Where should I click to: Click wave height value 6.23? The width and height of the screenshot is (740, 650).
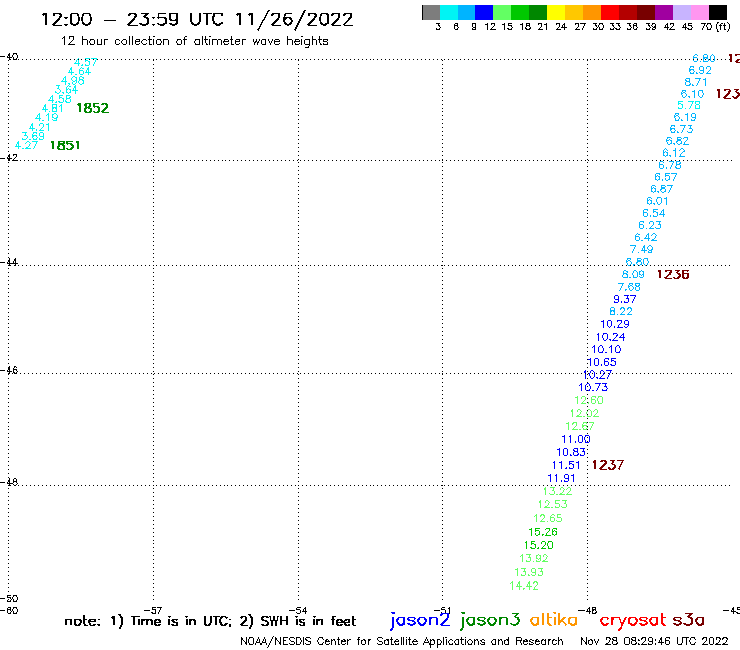[x=650, y=225]
